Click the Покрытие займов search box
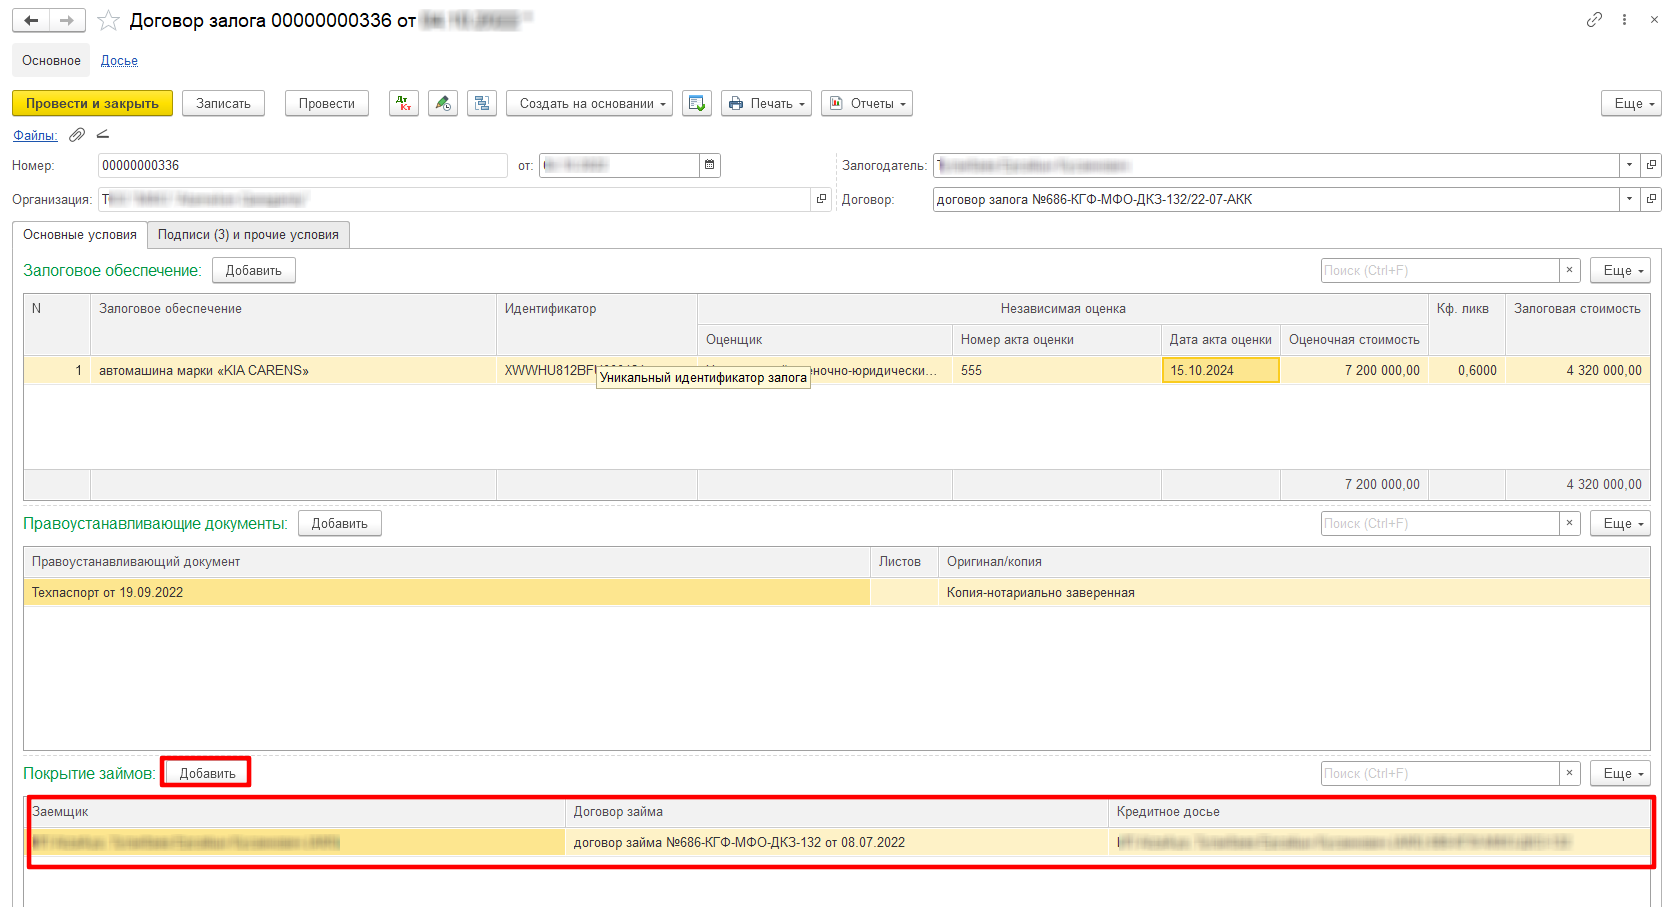The image size is (1665, 907). tap(1440, 773)
